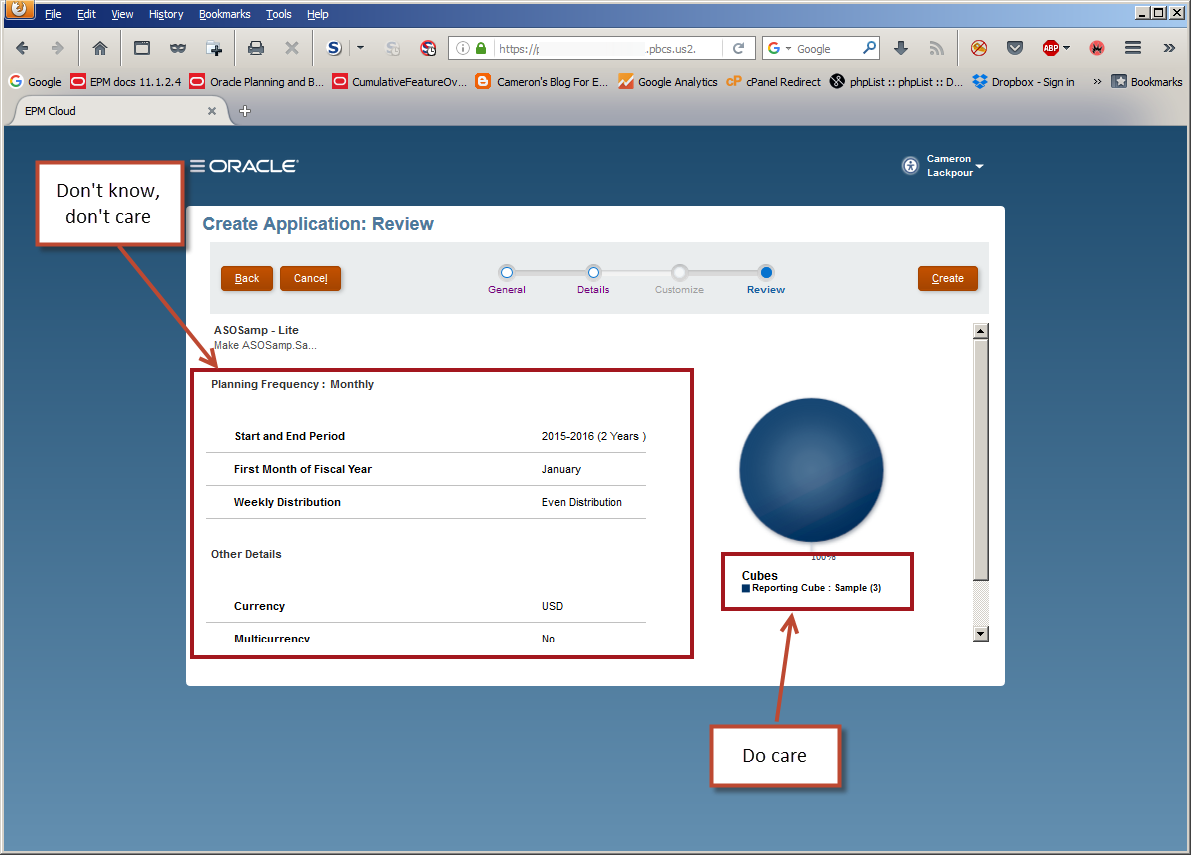Open the hamburger menu icon in browser

1133,48
